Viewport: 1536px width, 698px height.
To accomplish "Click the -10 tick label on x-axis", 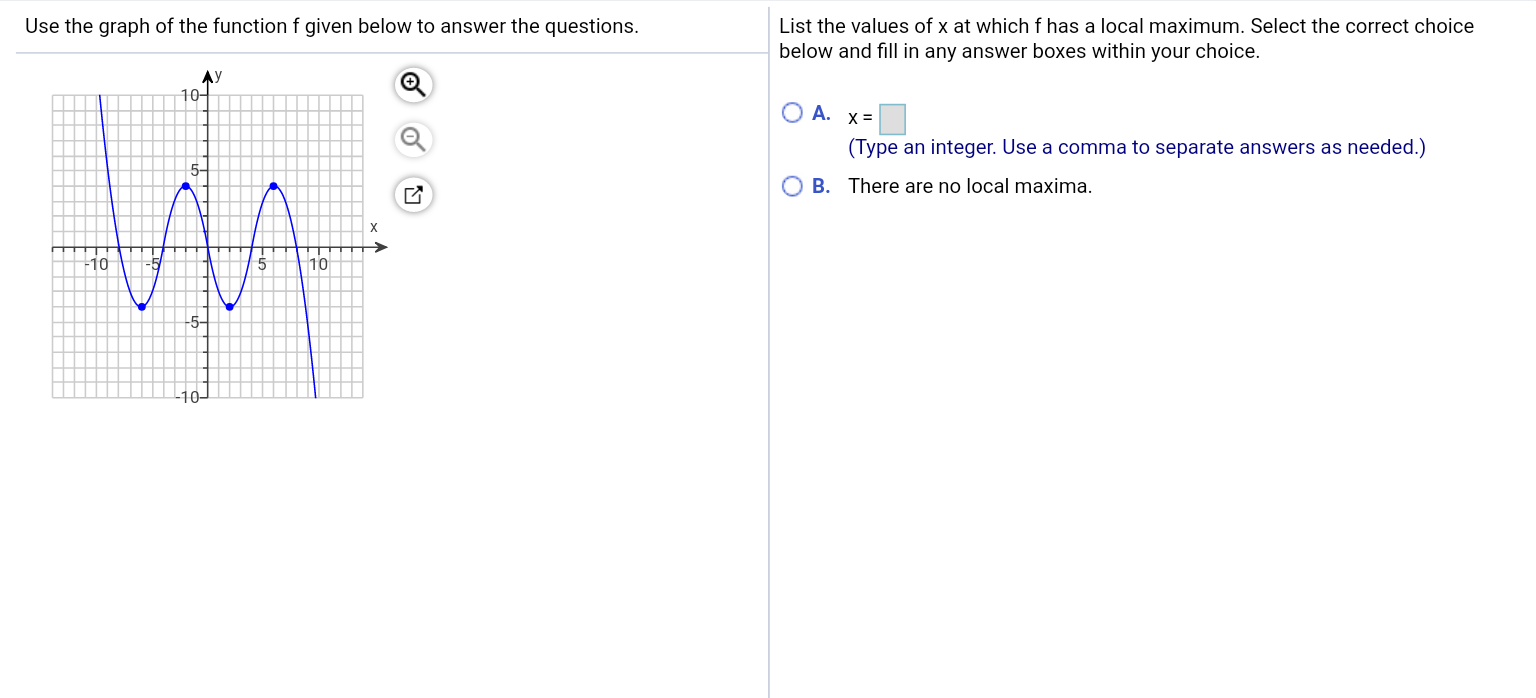I will (x=96, y=265).
